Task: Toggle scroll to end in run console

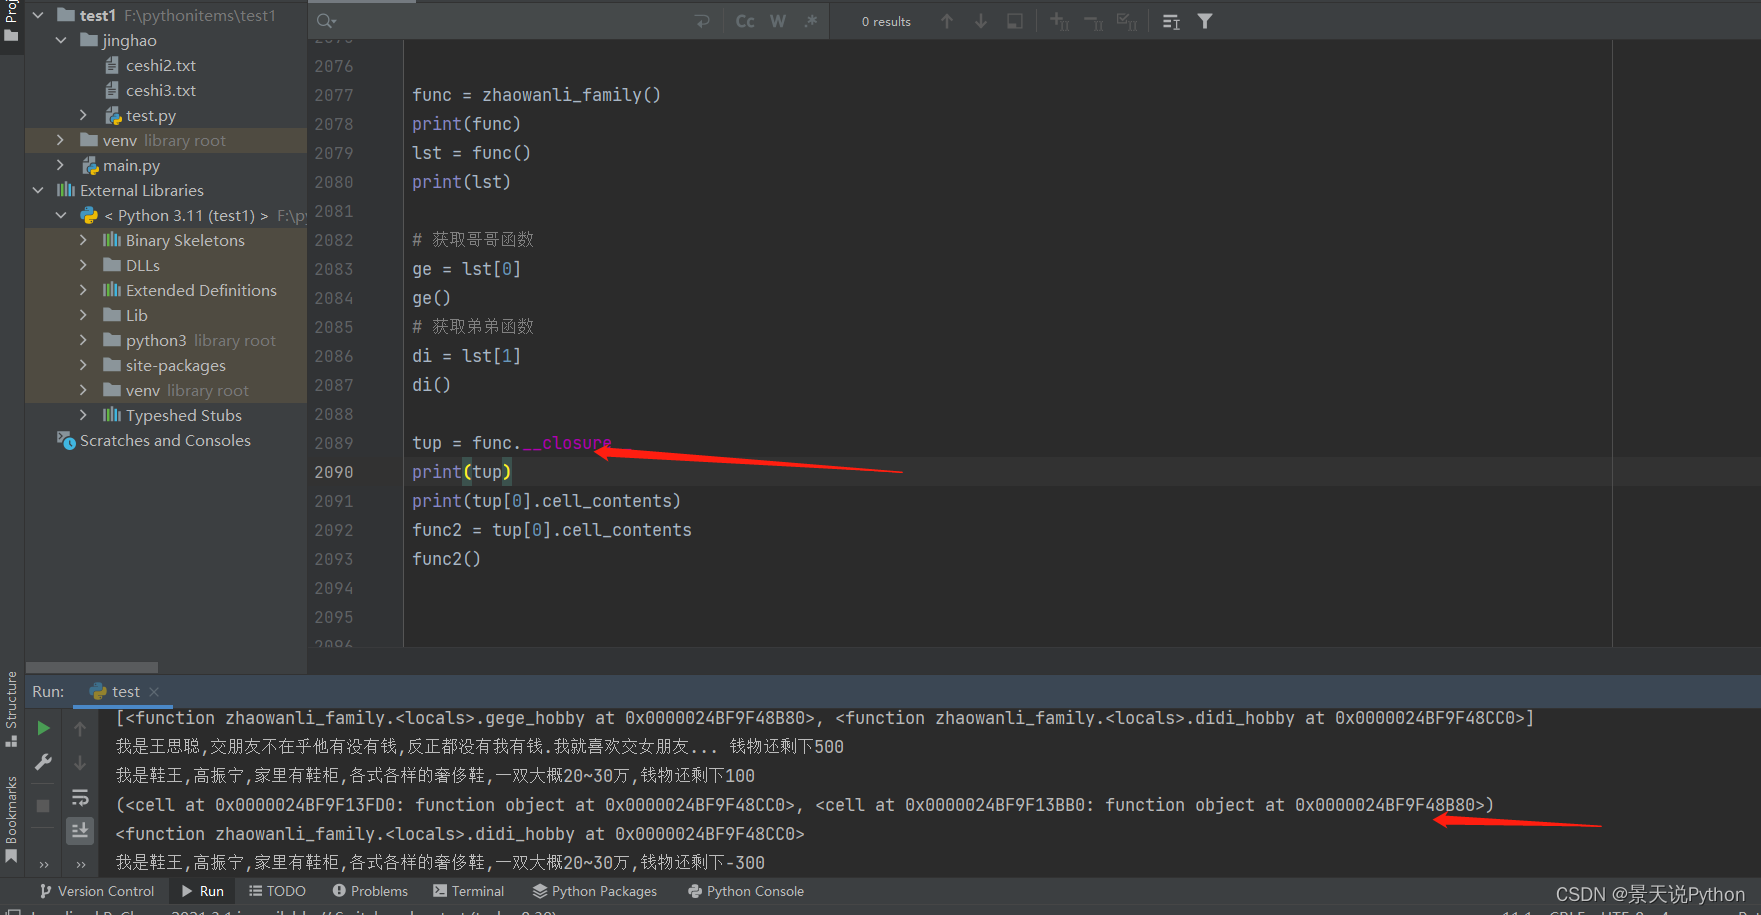Action: [80, 830]
